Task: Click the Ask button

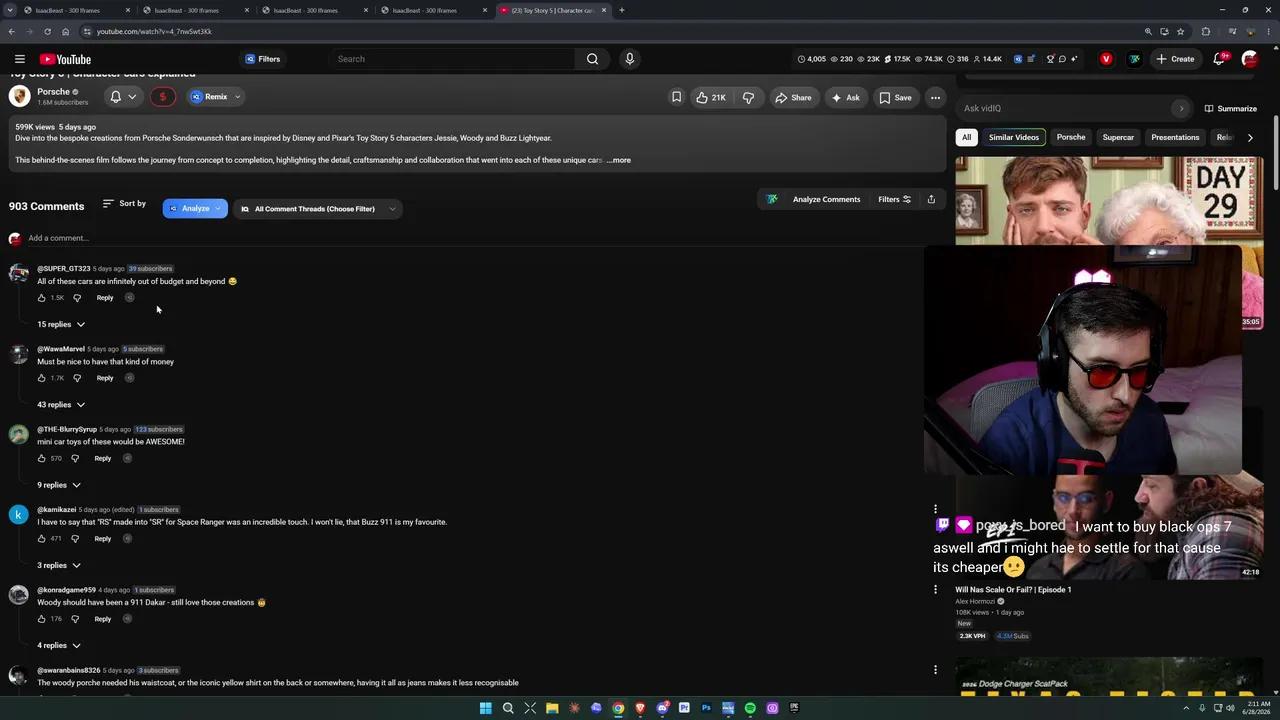Action: pos(845,97)
